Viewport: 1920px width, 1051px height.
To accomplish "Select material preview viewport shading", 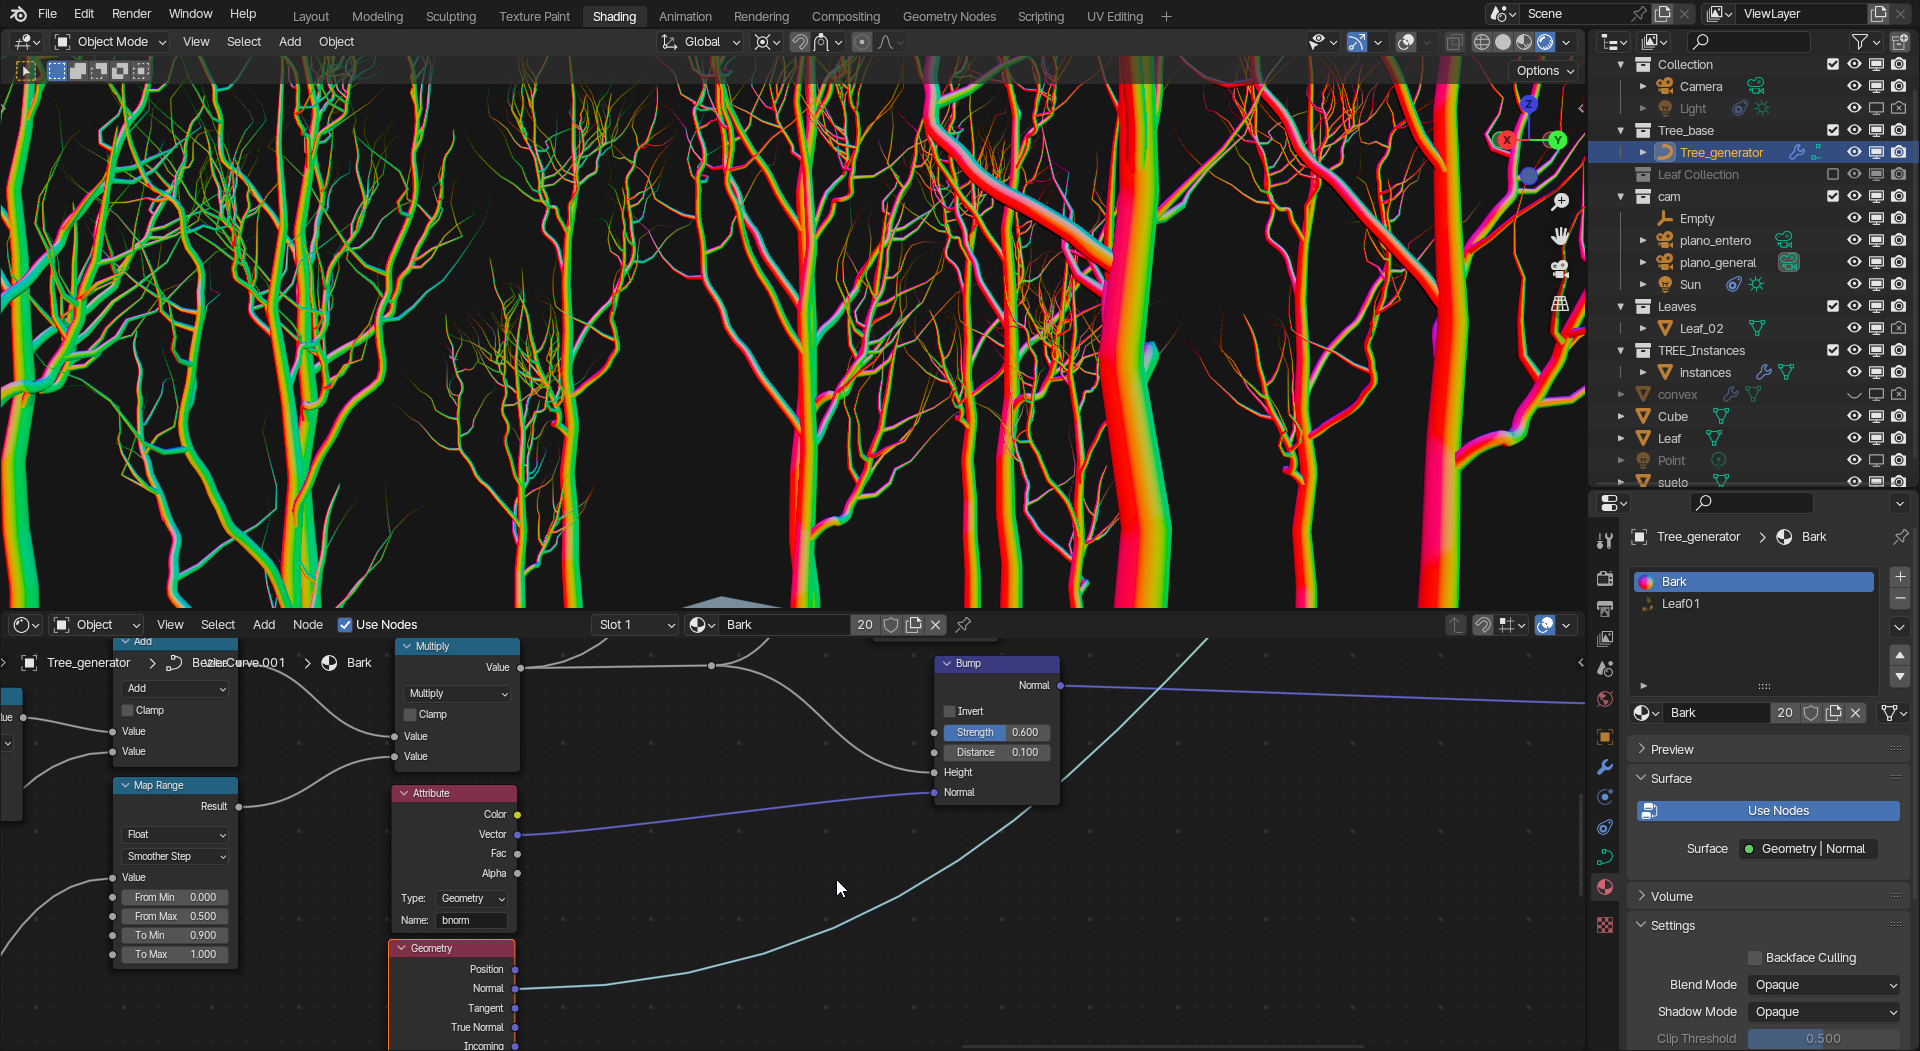I will 1523,42.
